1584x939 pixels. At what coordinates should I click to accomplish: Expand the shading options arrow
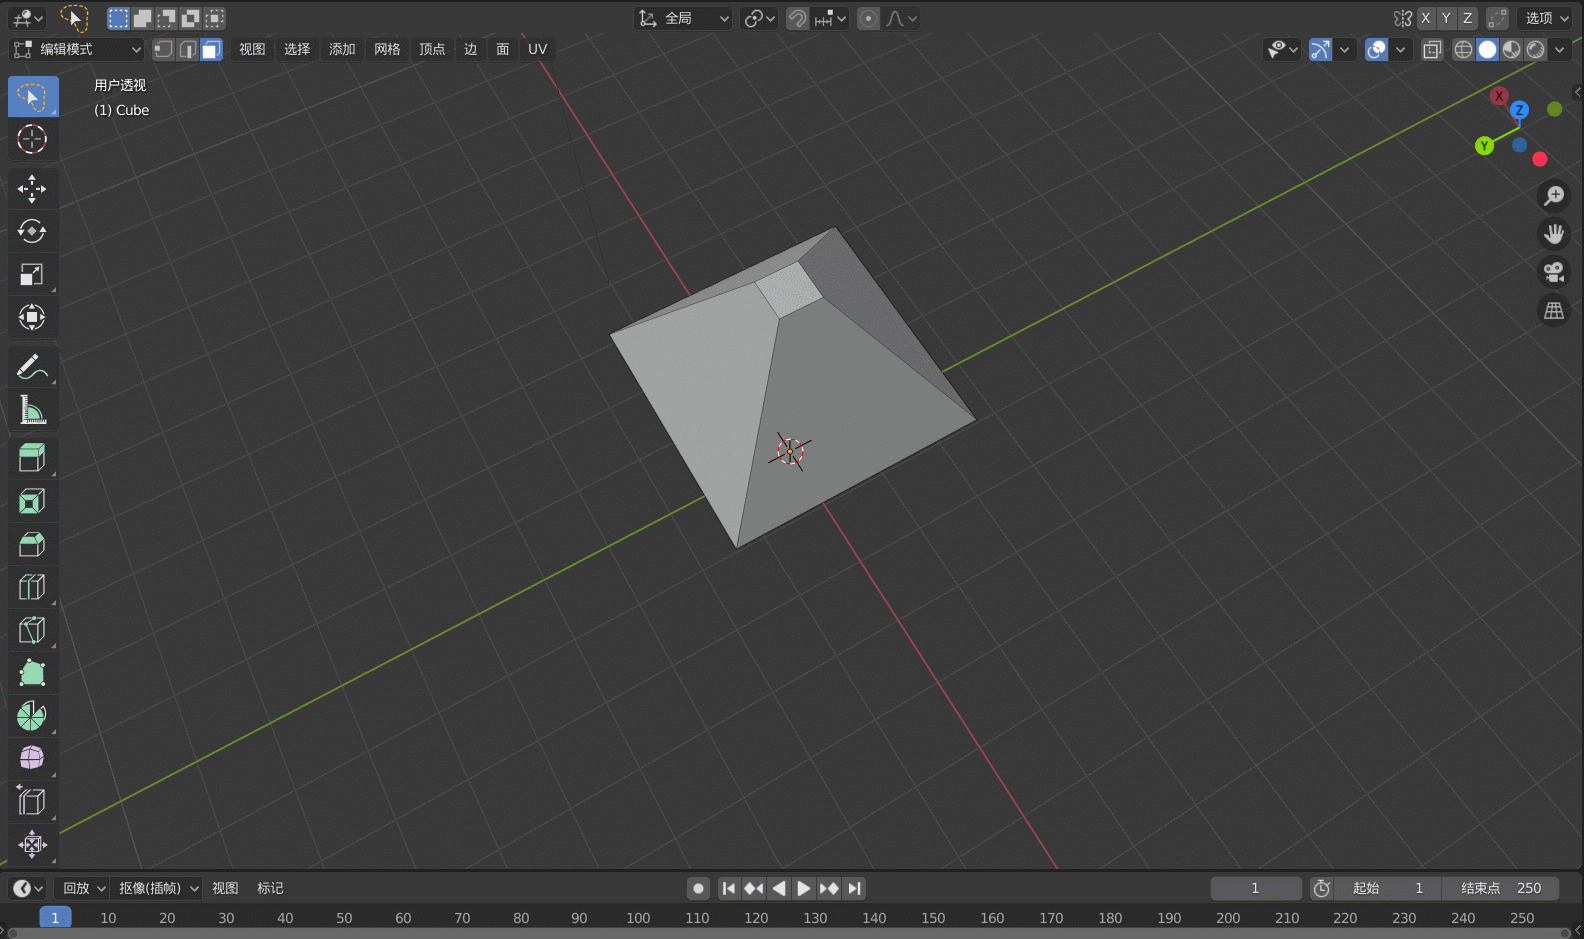point(1560,49)
